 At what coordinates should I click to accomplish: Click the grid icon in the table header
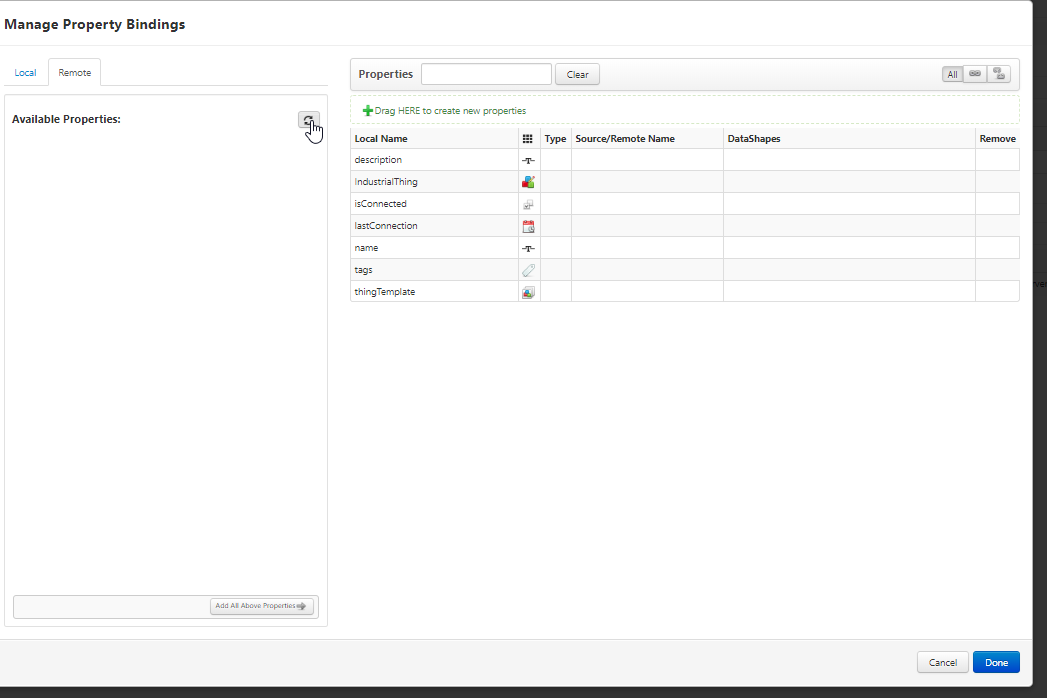click(x=529, y=138)
